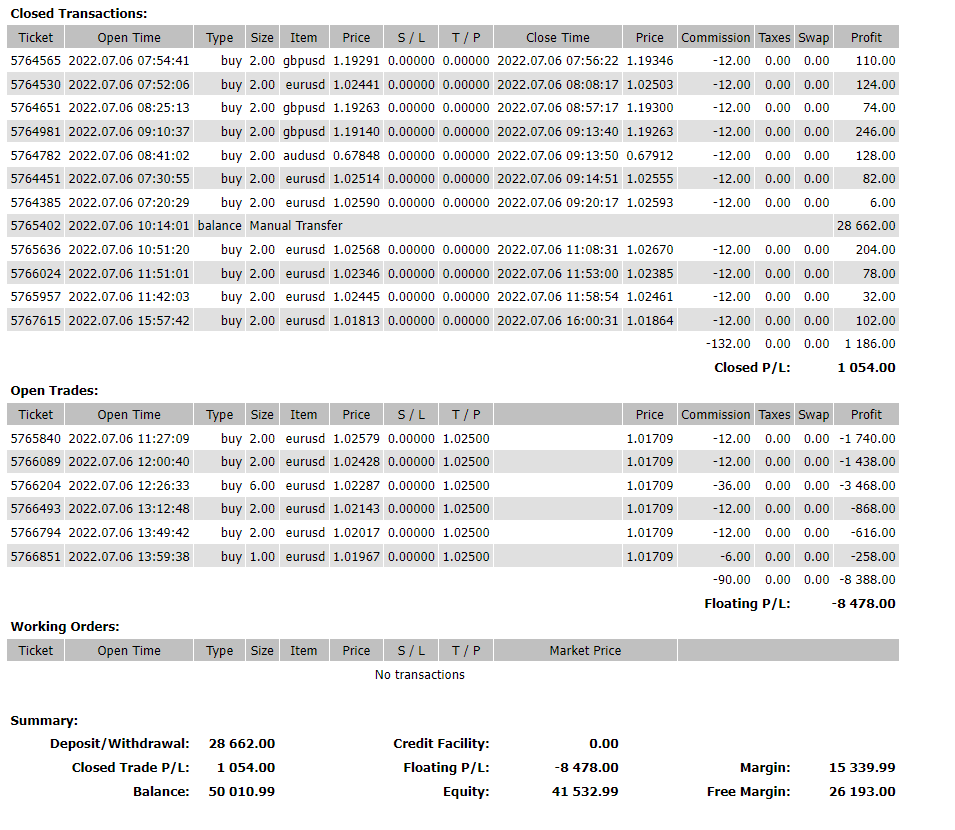Click Equity value 41 532.99
The image size is (955, 830).
click(x=585, y=792)
